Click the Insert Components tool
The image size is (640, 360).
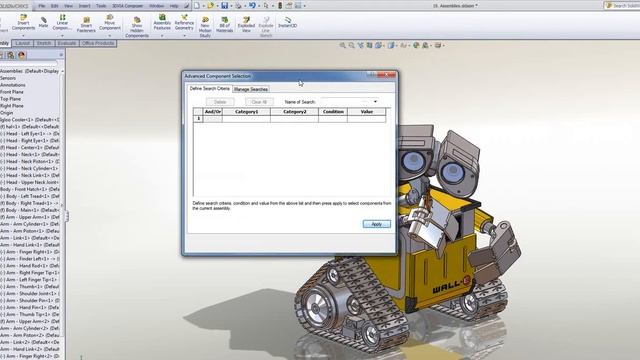pyautogui.click(x=23, y=22)
